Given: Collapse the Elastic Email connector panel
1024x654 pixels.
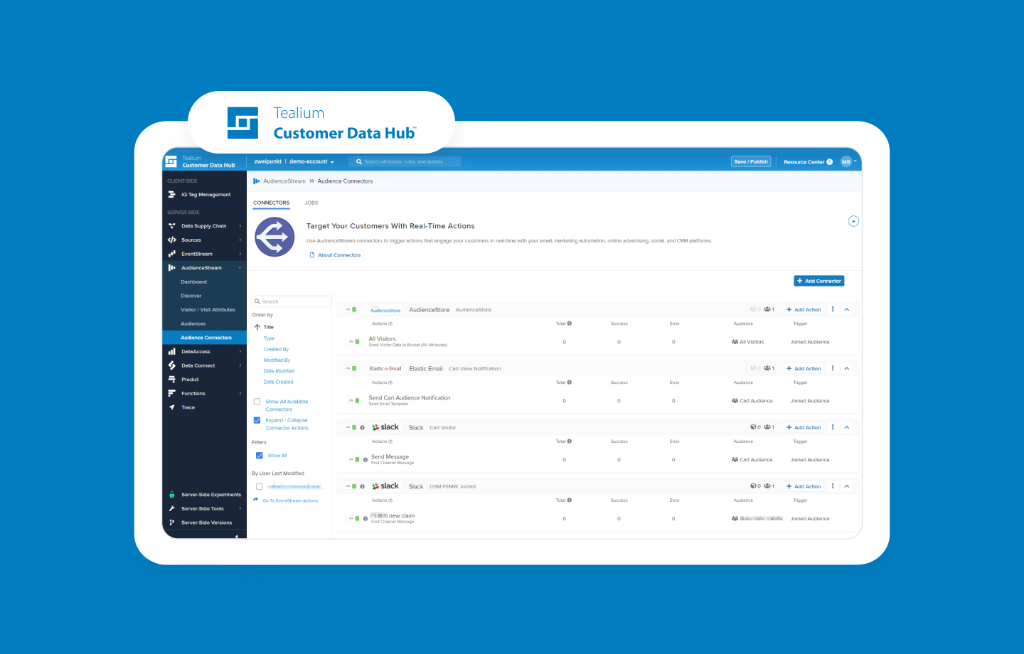Looking at the screenshot, I should [846, 368].
